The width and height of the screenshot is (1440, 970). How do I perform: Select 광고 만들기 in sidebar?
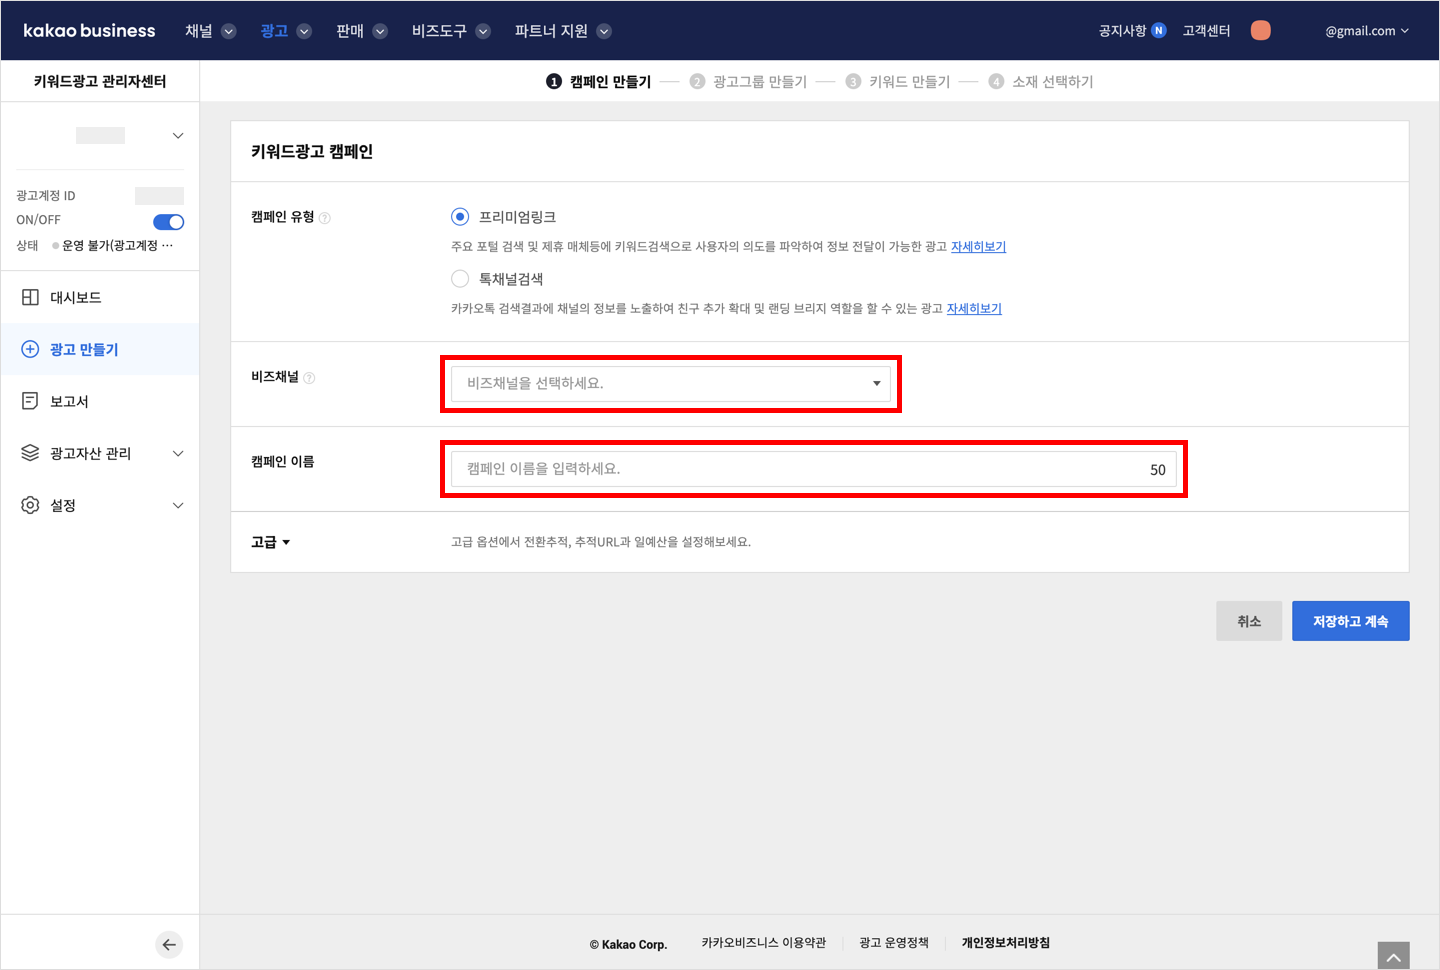point(100,349)
